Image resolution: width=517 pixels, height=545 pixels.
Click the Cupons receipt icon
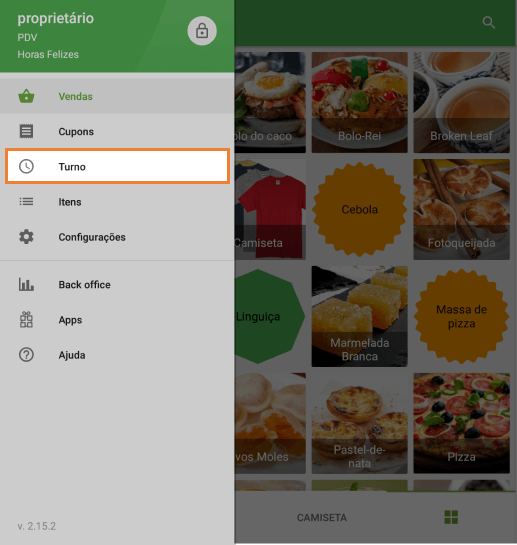pyautogui.click(x=26, y=131)
